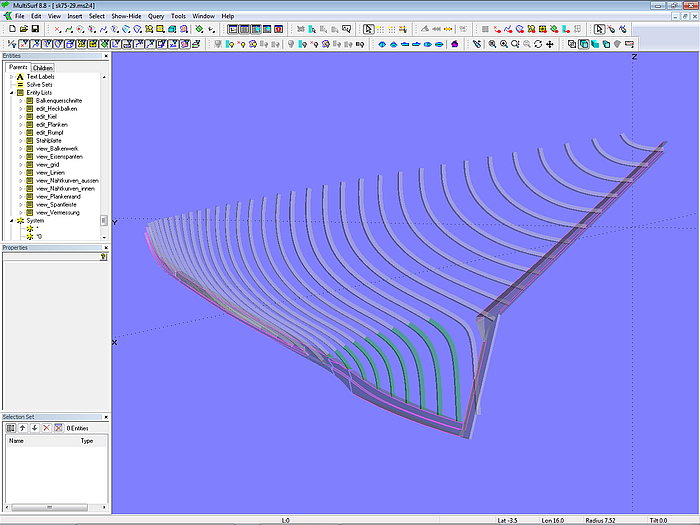Activate the arrow Select mode tool

click(368, 30)
